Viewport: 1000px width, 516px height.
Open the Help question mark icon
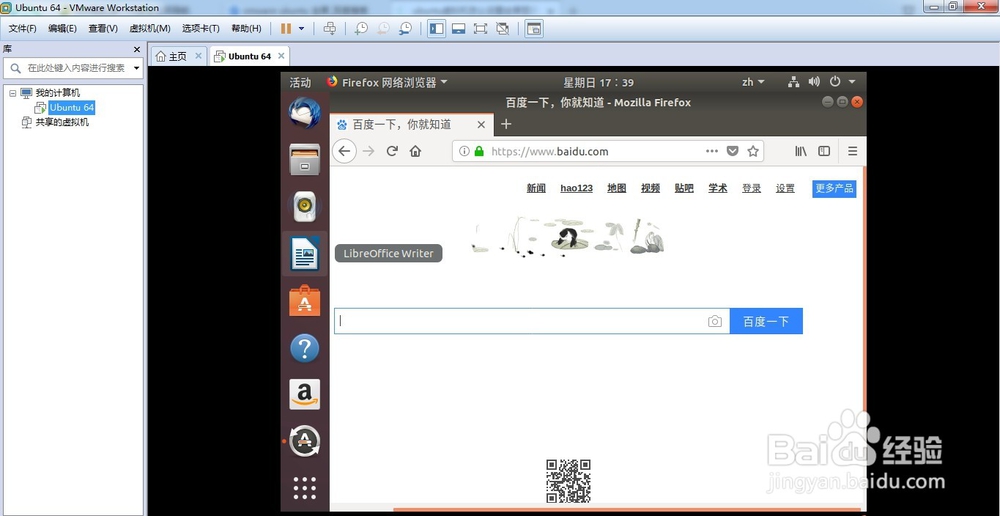(304, 348)
